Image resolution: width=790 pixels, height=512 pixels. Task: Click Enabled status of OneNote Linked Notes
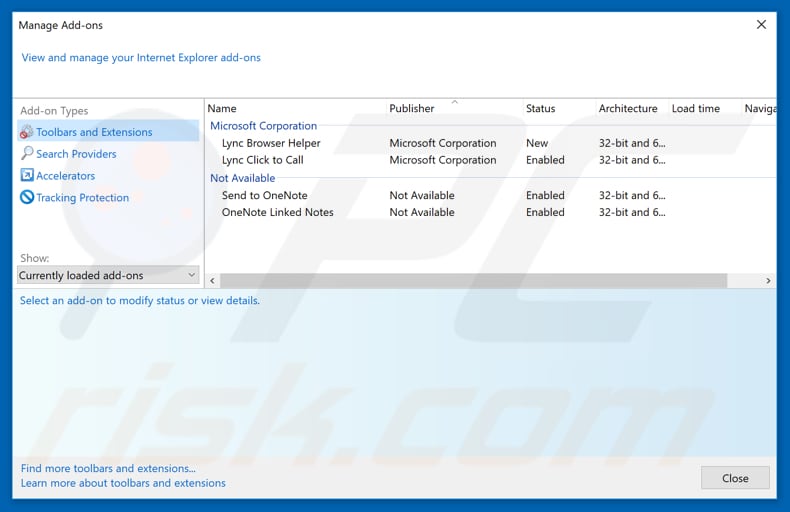pos(545,212)
